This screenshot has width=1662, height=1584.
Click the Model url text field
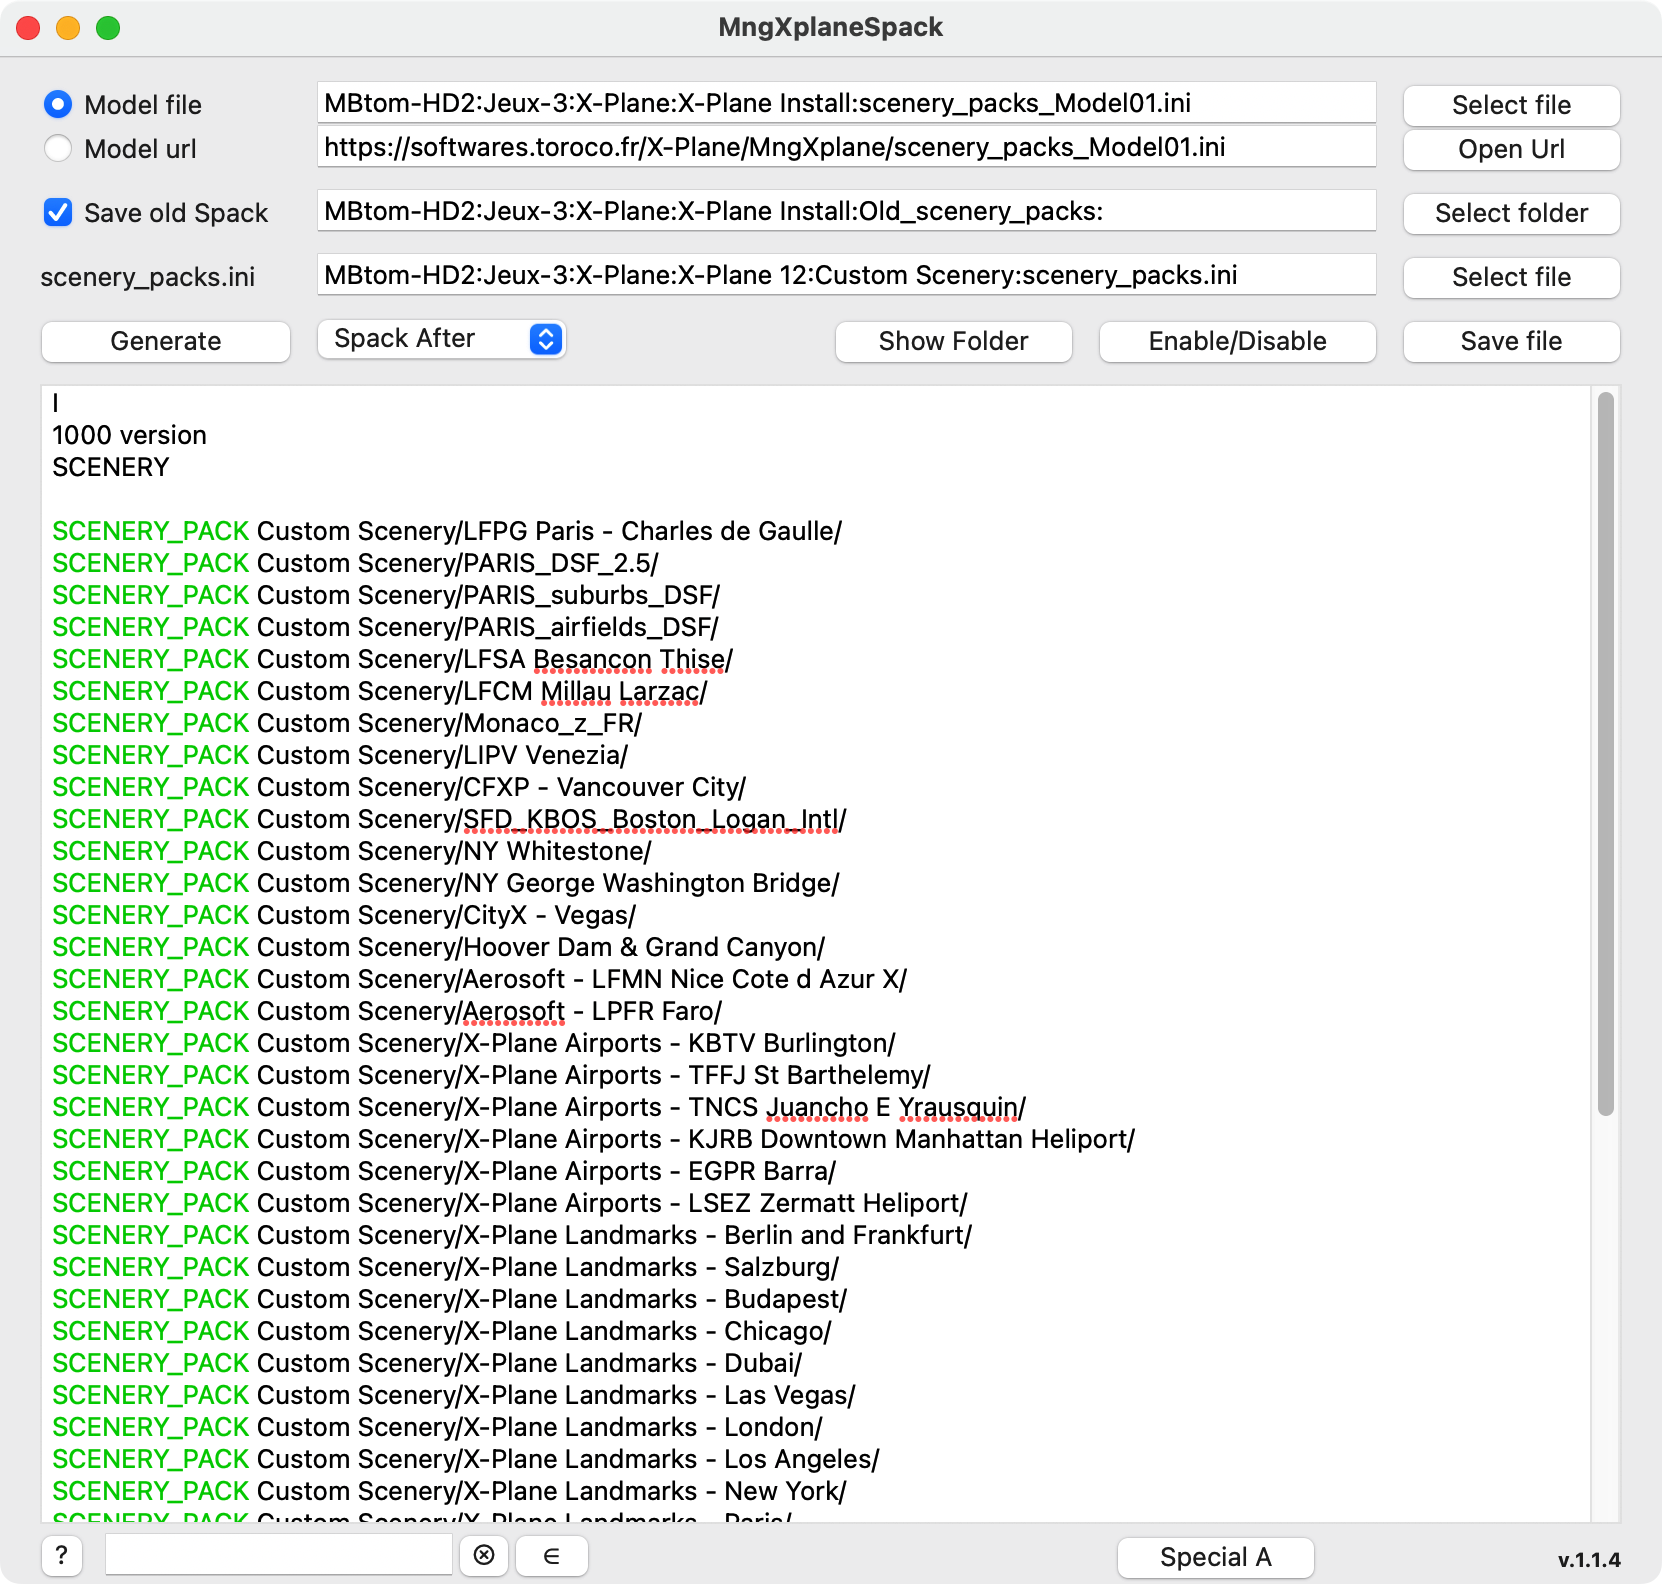(x=846, y=147)
